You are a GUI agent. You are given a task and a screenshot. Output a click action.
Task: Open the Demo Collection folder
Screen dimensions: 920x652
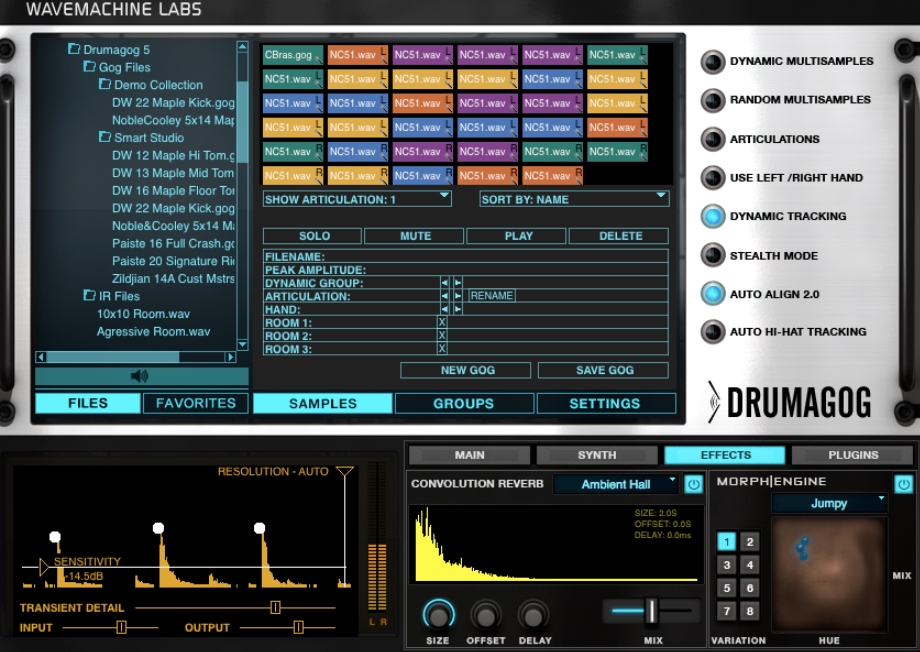pos(151,85)
